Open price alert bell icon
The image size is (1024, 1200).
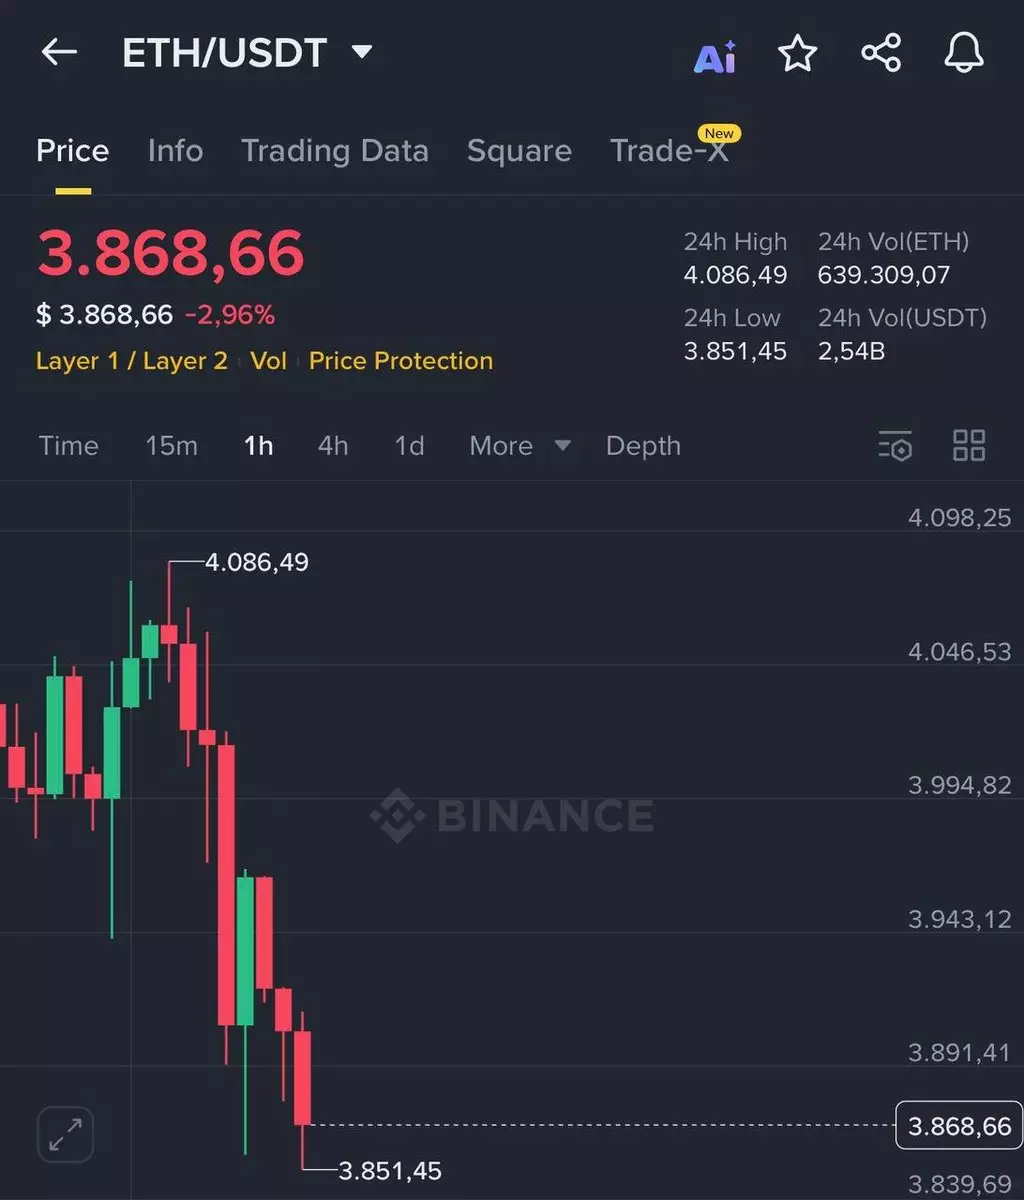point(964,54)
